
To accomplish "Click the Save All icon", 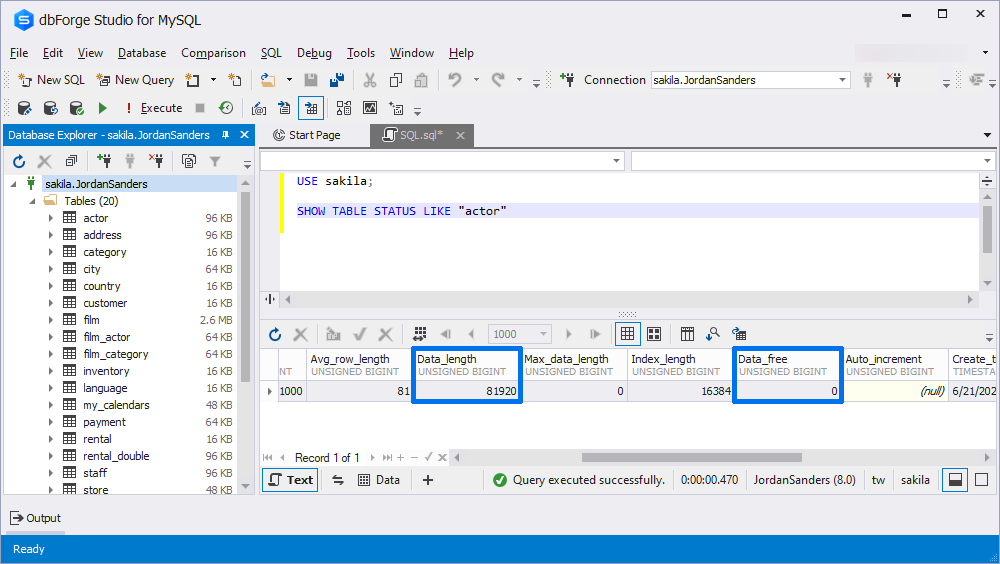I will coord(337,80).
